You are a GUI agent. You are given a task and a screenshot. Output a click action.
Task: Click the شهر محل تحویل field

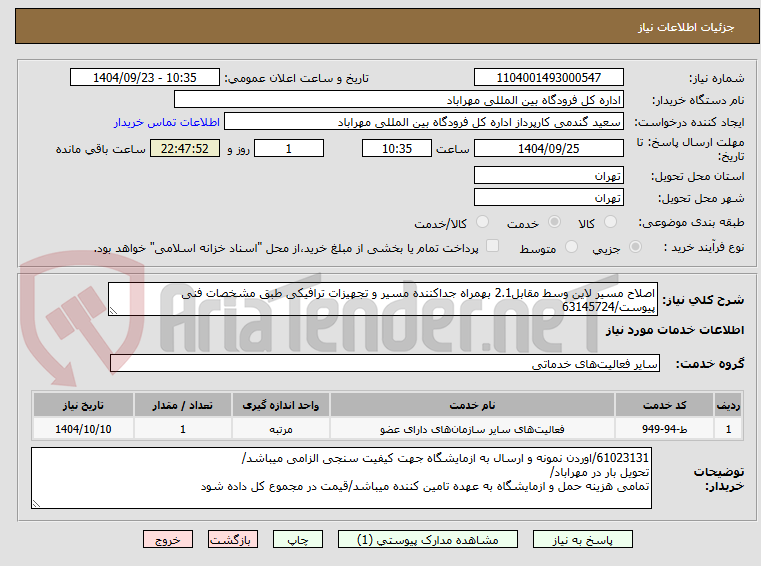point(548,198)
